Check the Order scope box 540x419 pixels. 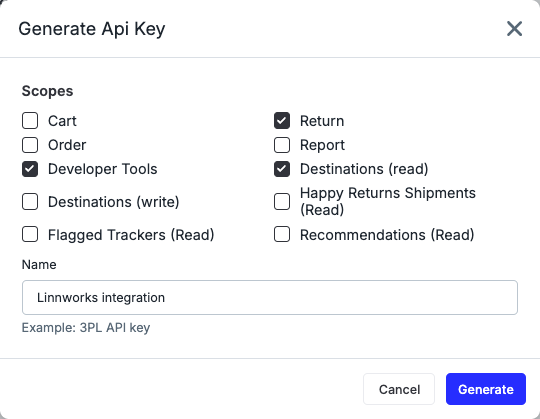click(x=30, y=145)
